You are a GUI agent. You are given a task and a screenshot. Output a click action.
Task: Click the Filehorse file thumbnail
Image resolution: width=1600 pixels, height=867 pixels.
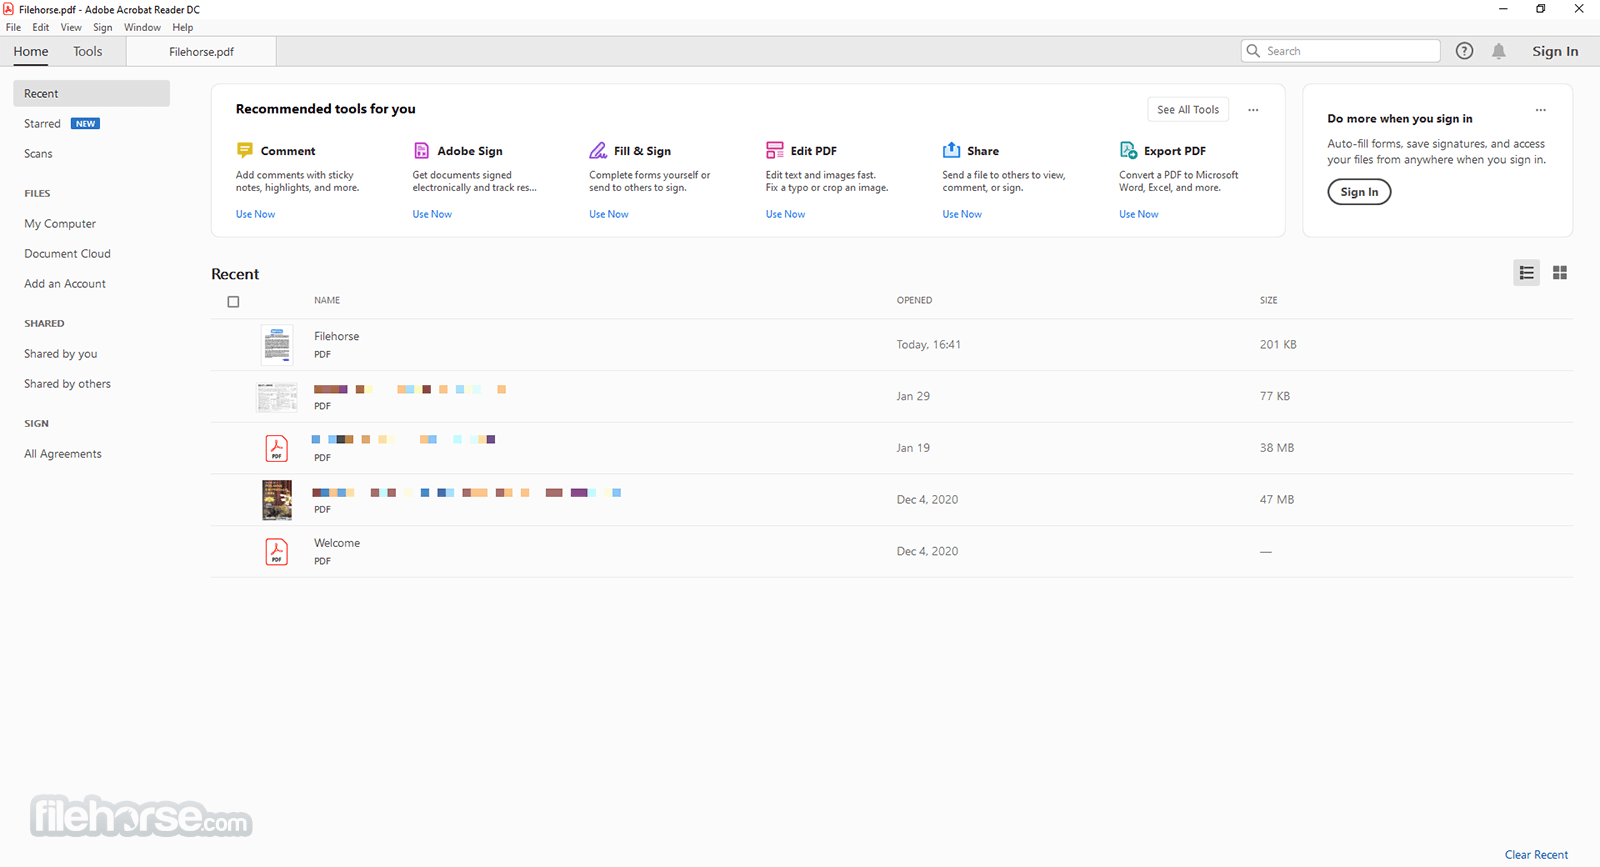[x=277, y=344]
